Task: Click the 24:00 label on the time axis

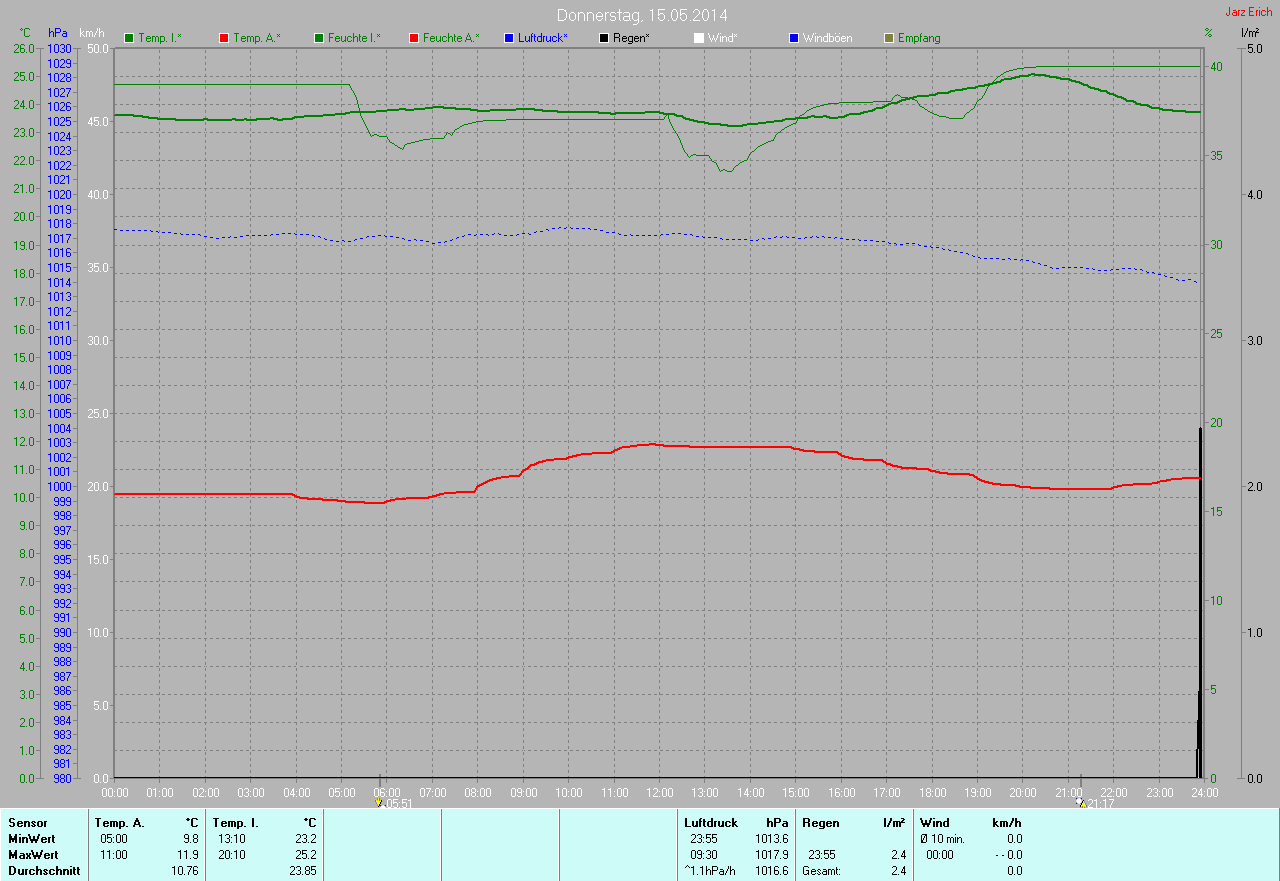Action: coord(1204,792)
